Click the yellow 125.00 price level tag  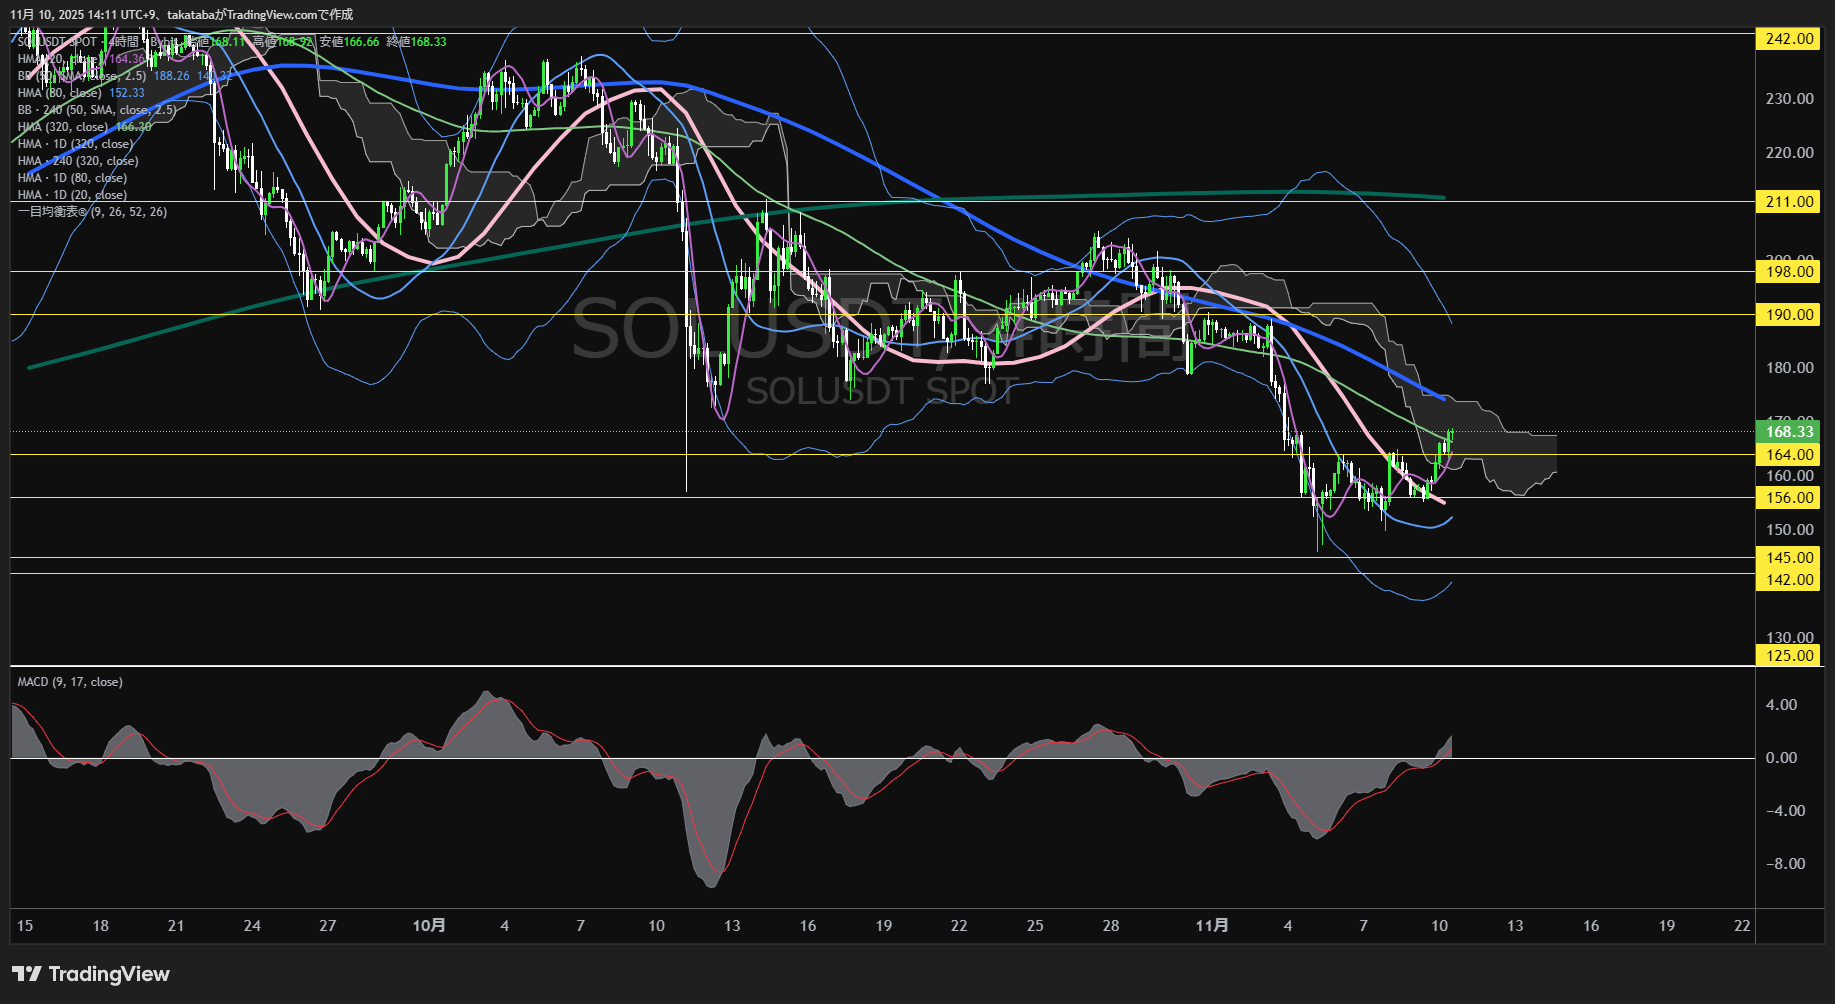tap(1788, 656)
